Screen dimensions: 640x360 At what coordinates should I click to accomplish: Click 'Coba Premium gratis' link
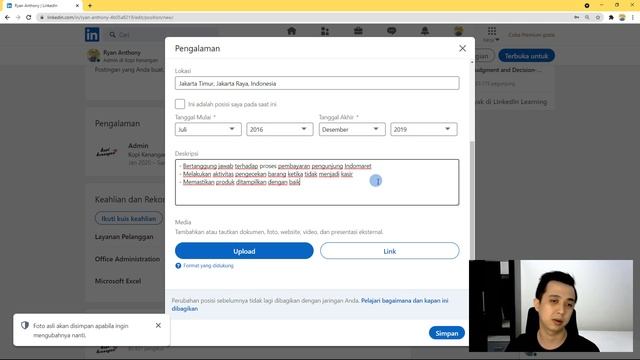point(531,35)
